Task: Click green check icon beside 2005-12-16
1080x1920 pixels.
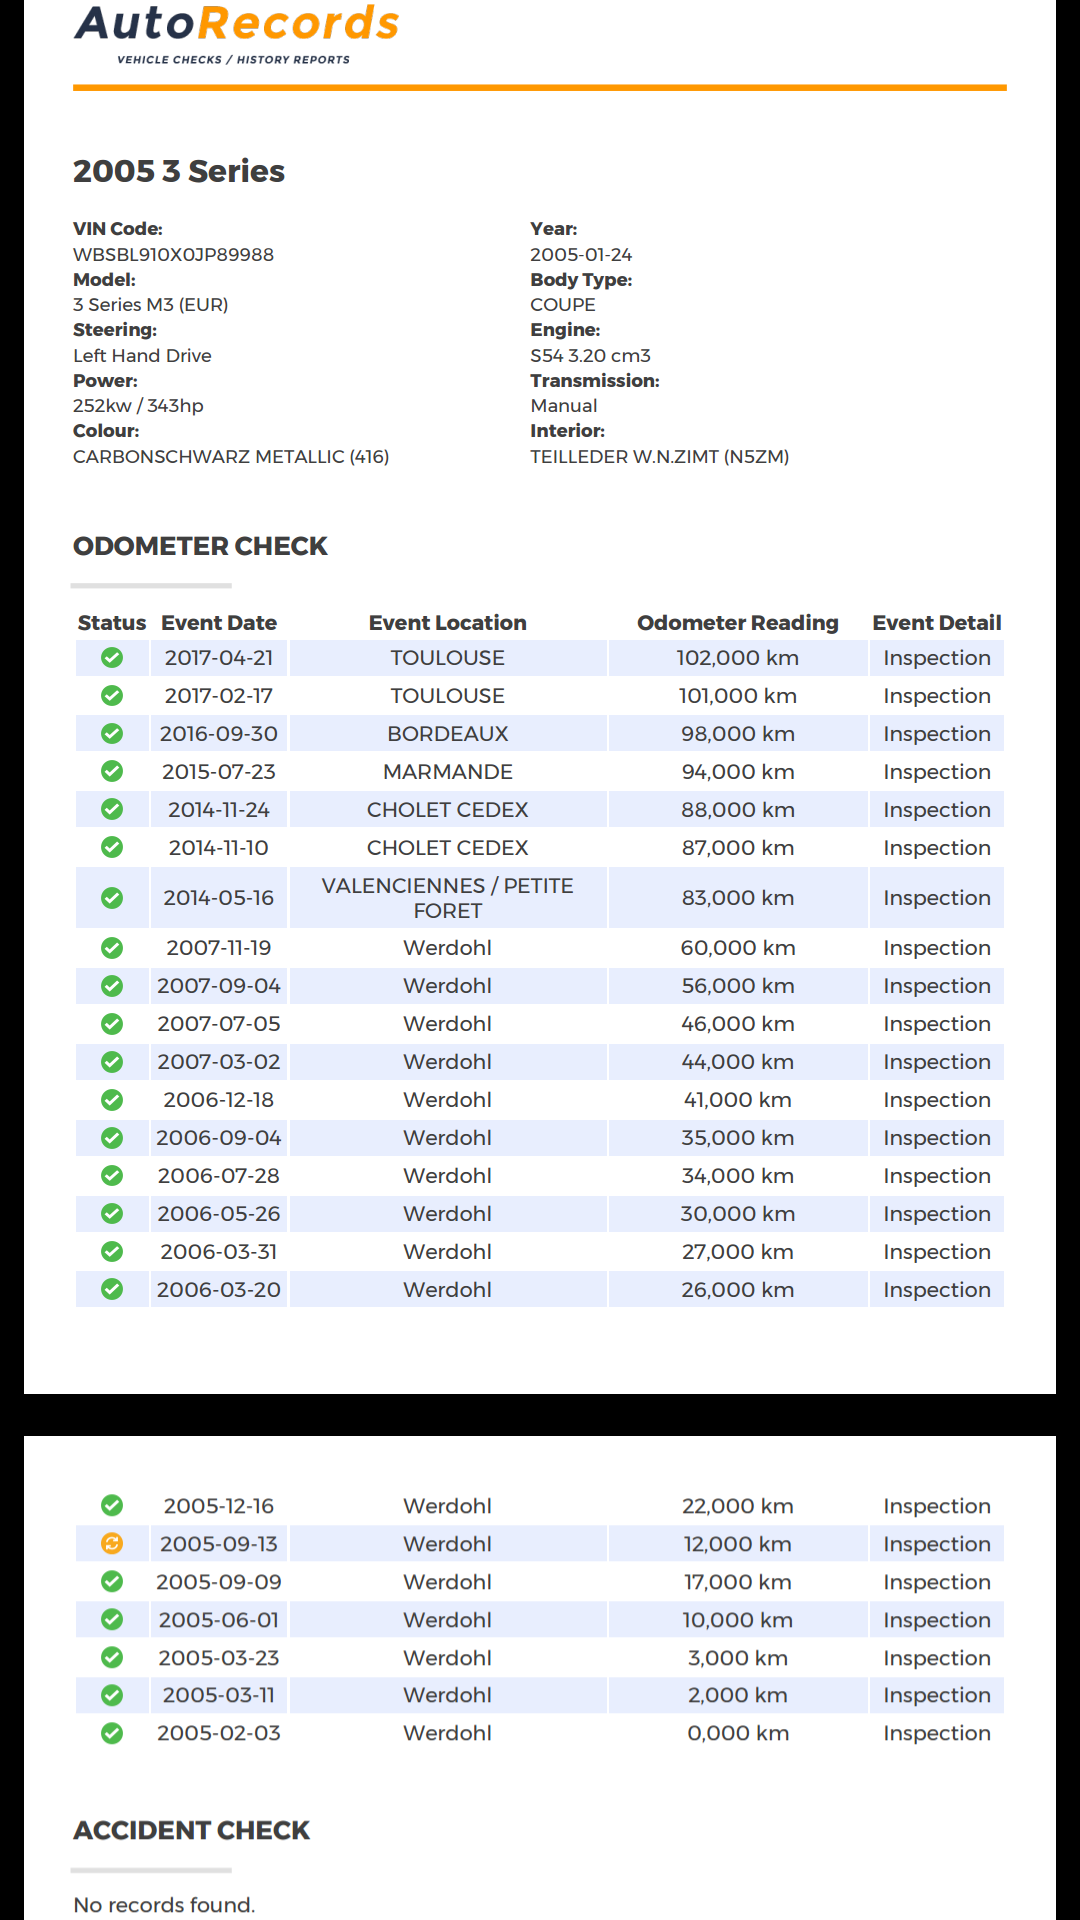Action: (x=112, y=1506)
